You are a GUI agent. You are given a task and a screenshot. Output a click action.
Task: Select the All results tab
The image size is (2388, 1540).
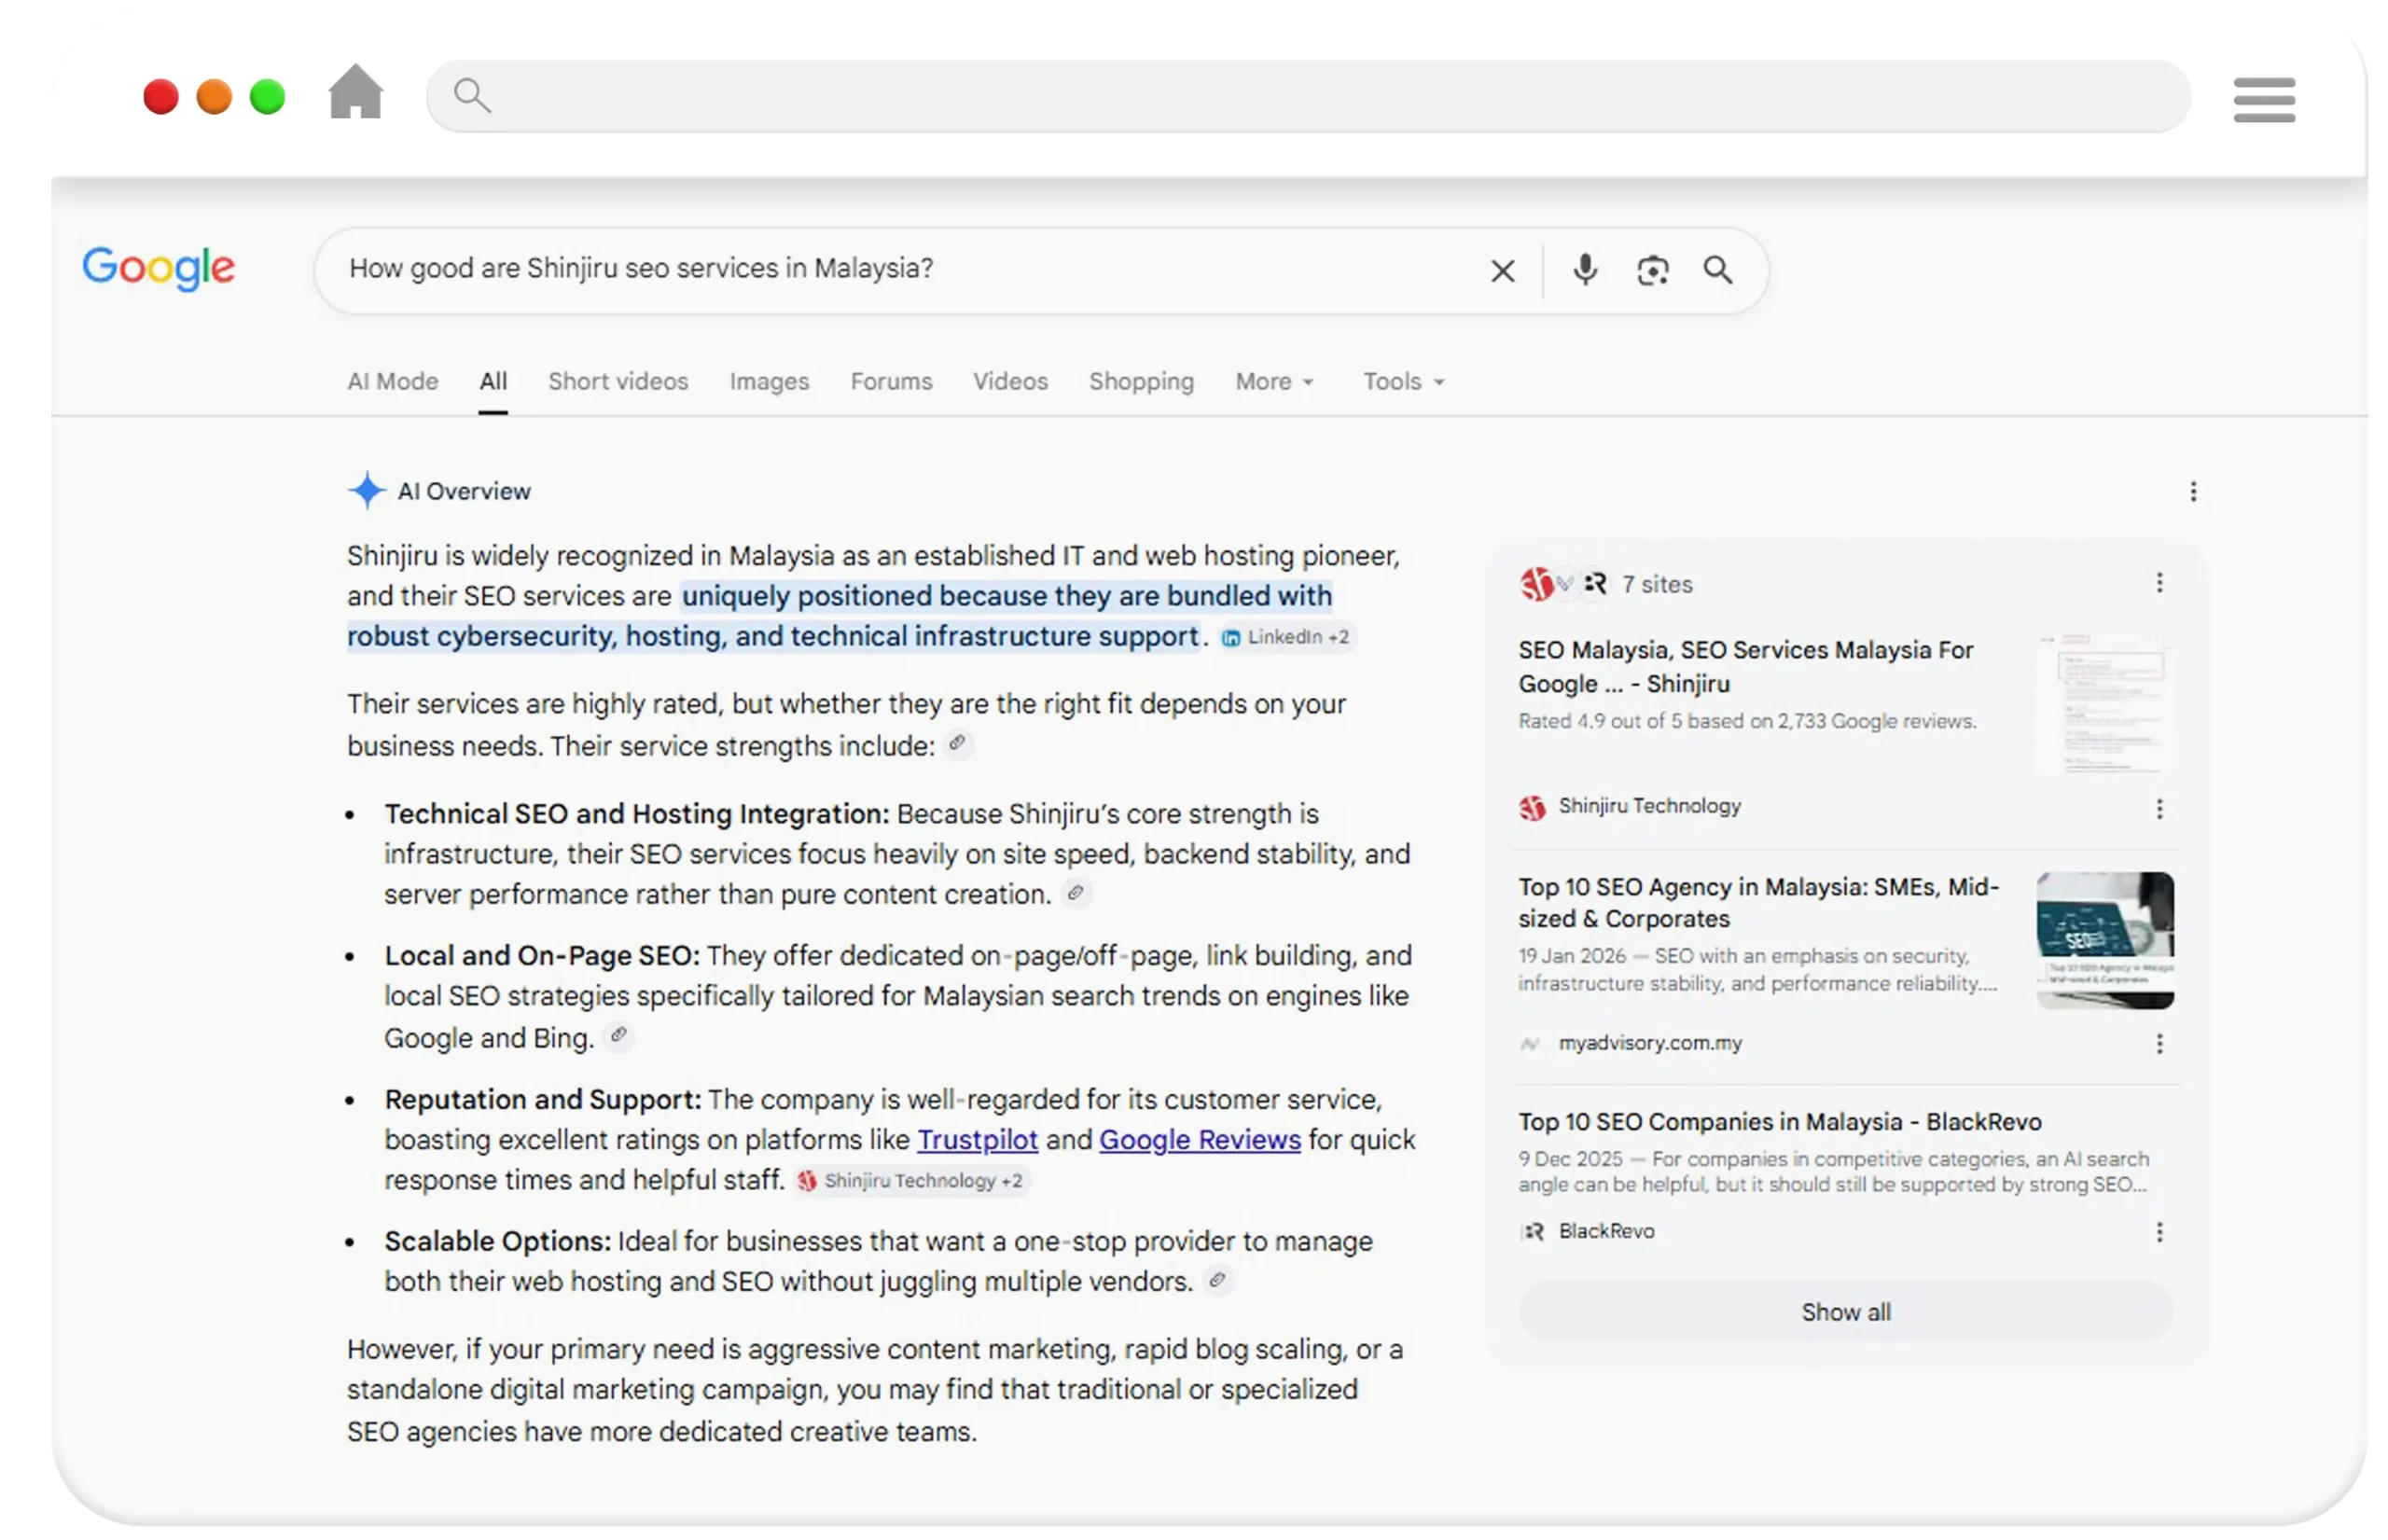pos(493,381)
